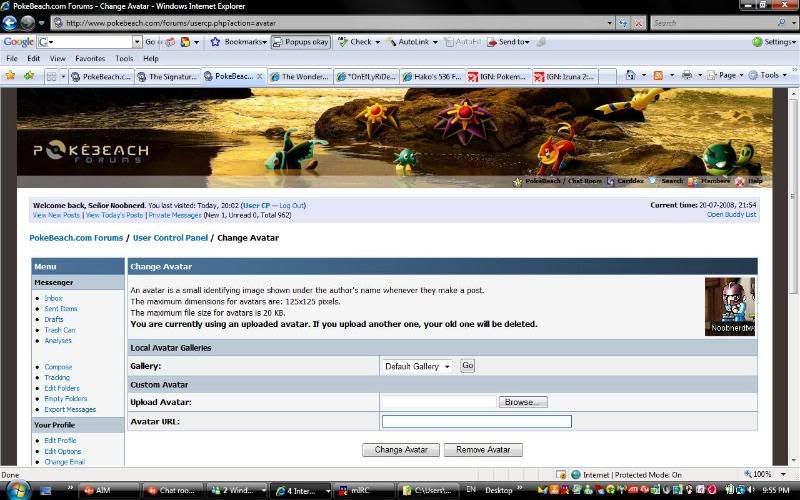Switch to Hako's 536 F... tab

tap(432, 77)
